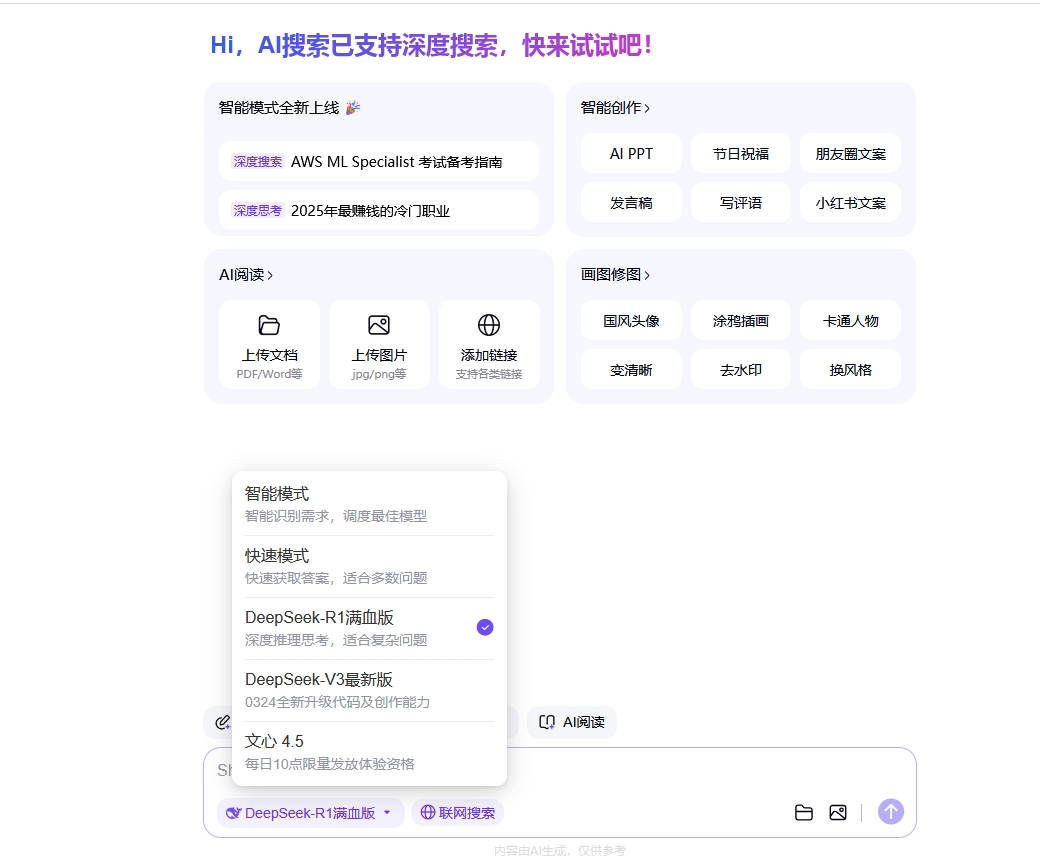Screen dimensions: 1040x862
Task: Click the purple send arrow button
Action: 891,812
